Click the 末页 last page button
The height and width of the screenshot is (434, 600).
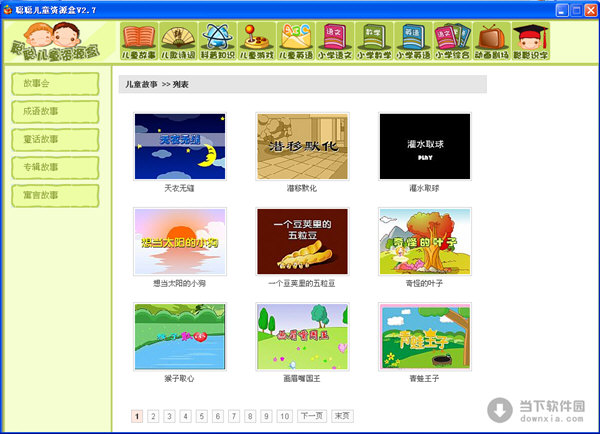tap(342, 416)
